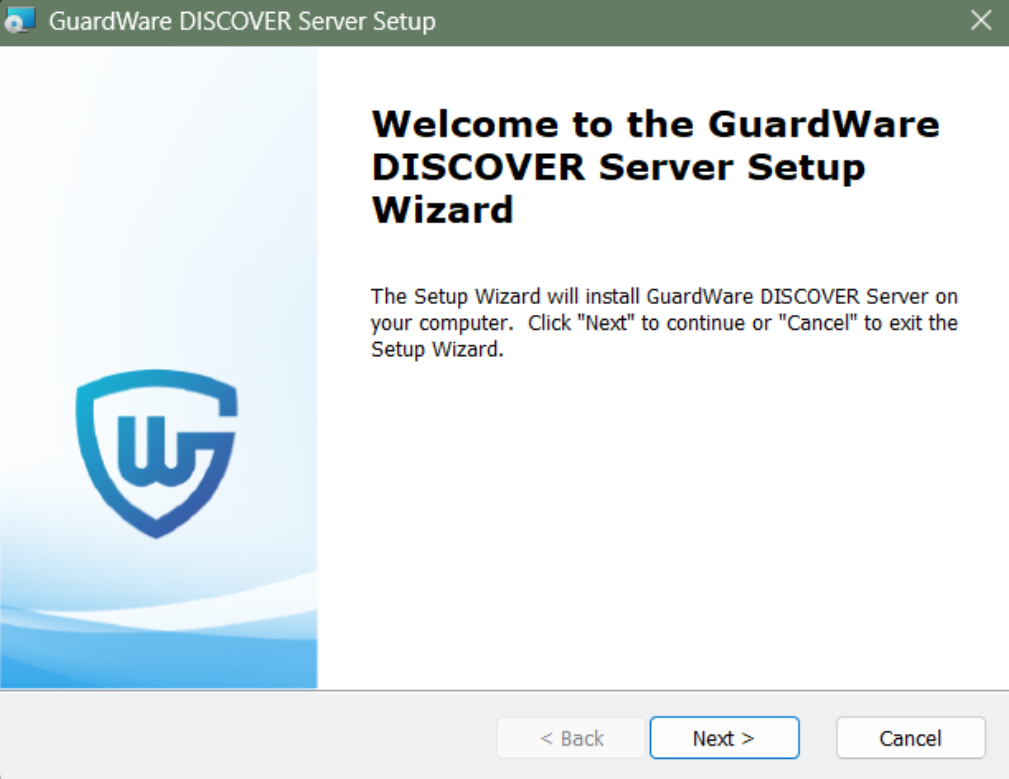The width and height of the screenshot is (1009, 779).
Task: Click the GuardWare shield logo
Action: point(157,453)
